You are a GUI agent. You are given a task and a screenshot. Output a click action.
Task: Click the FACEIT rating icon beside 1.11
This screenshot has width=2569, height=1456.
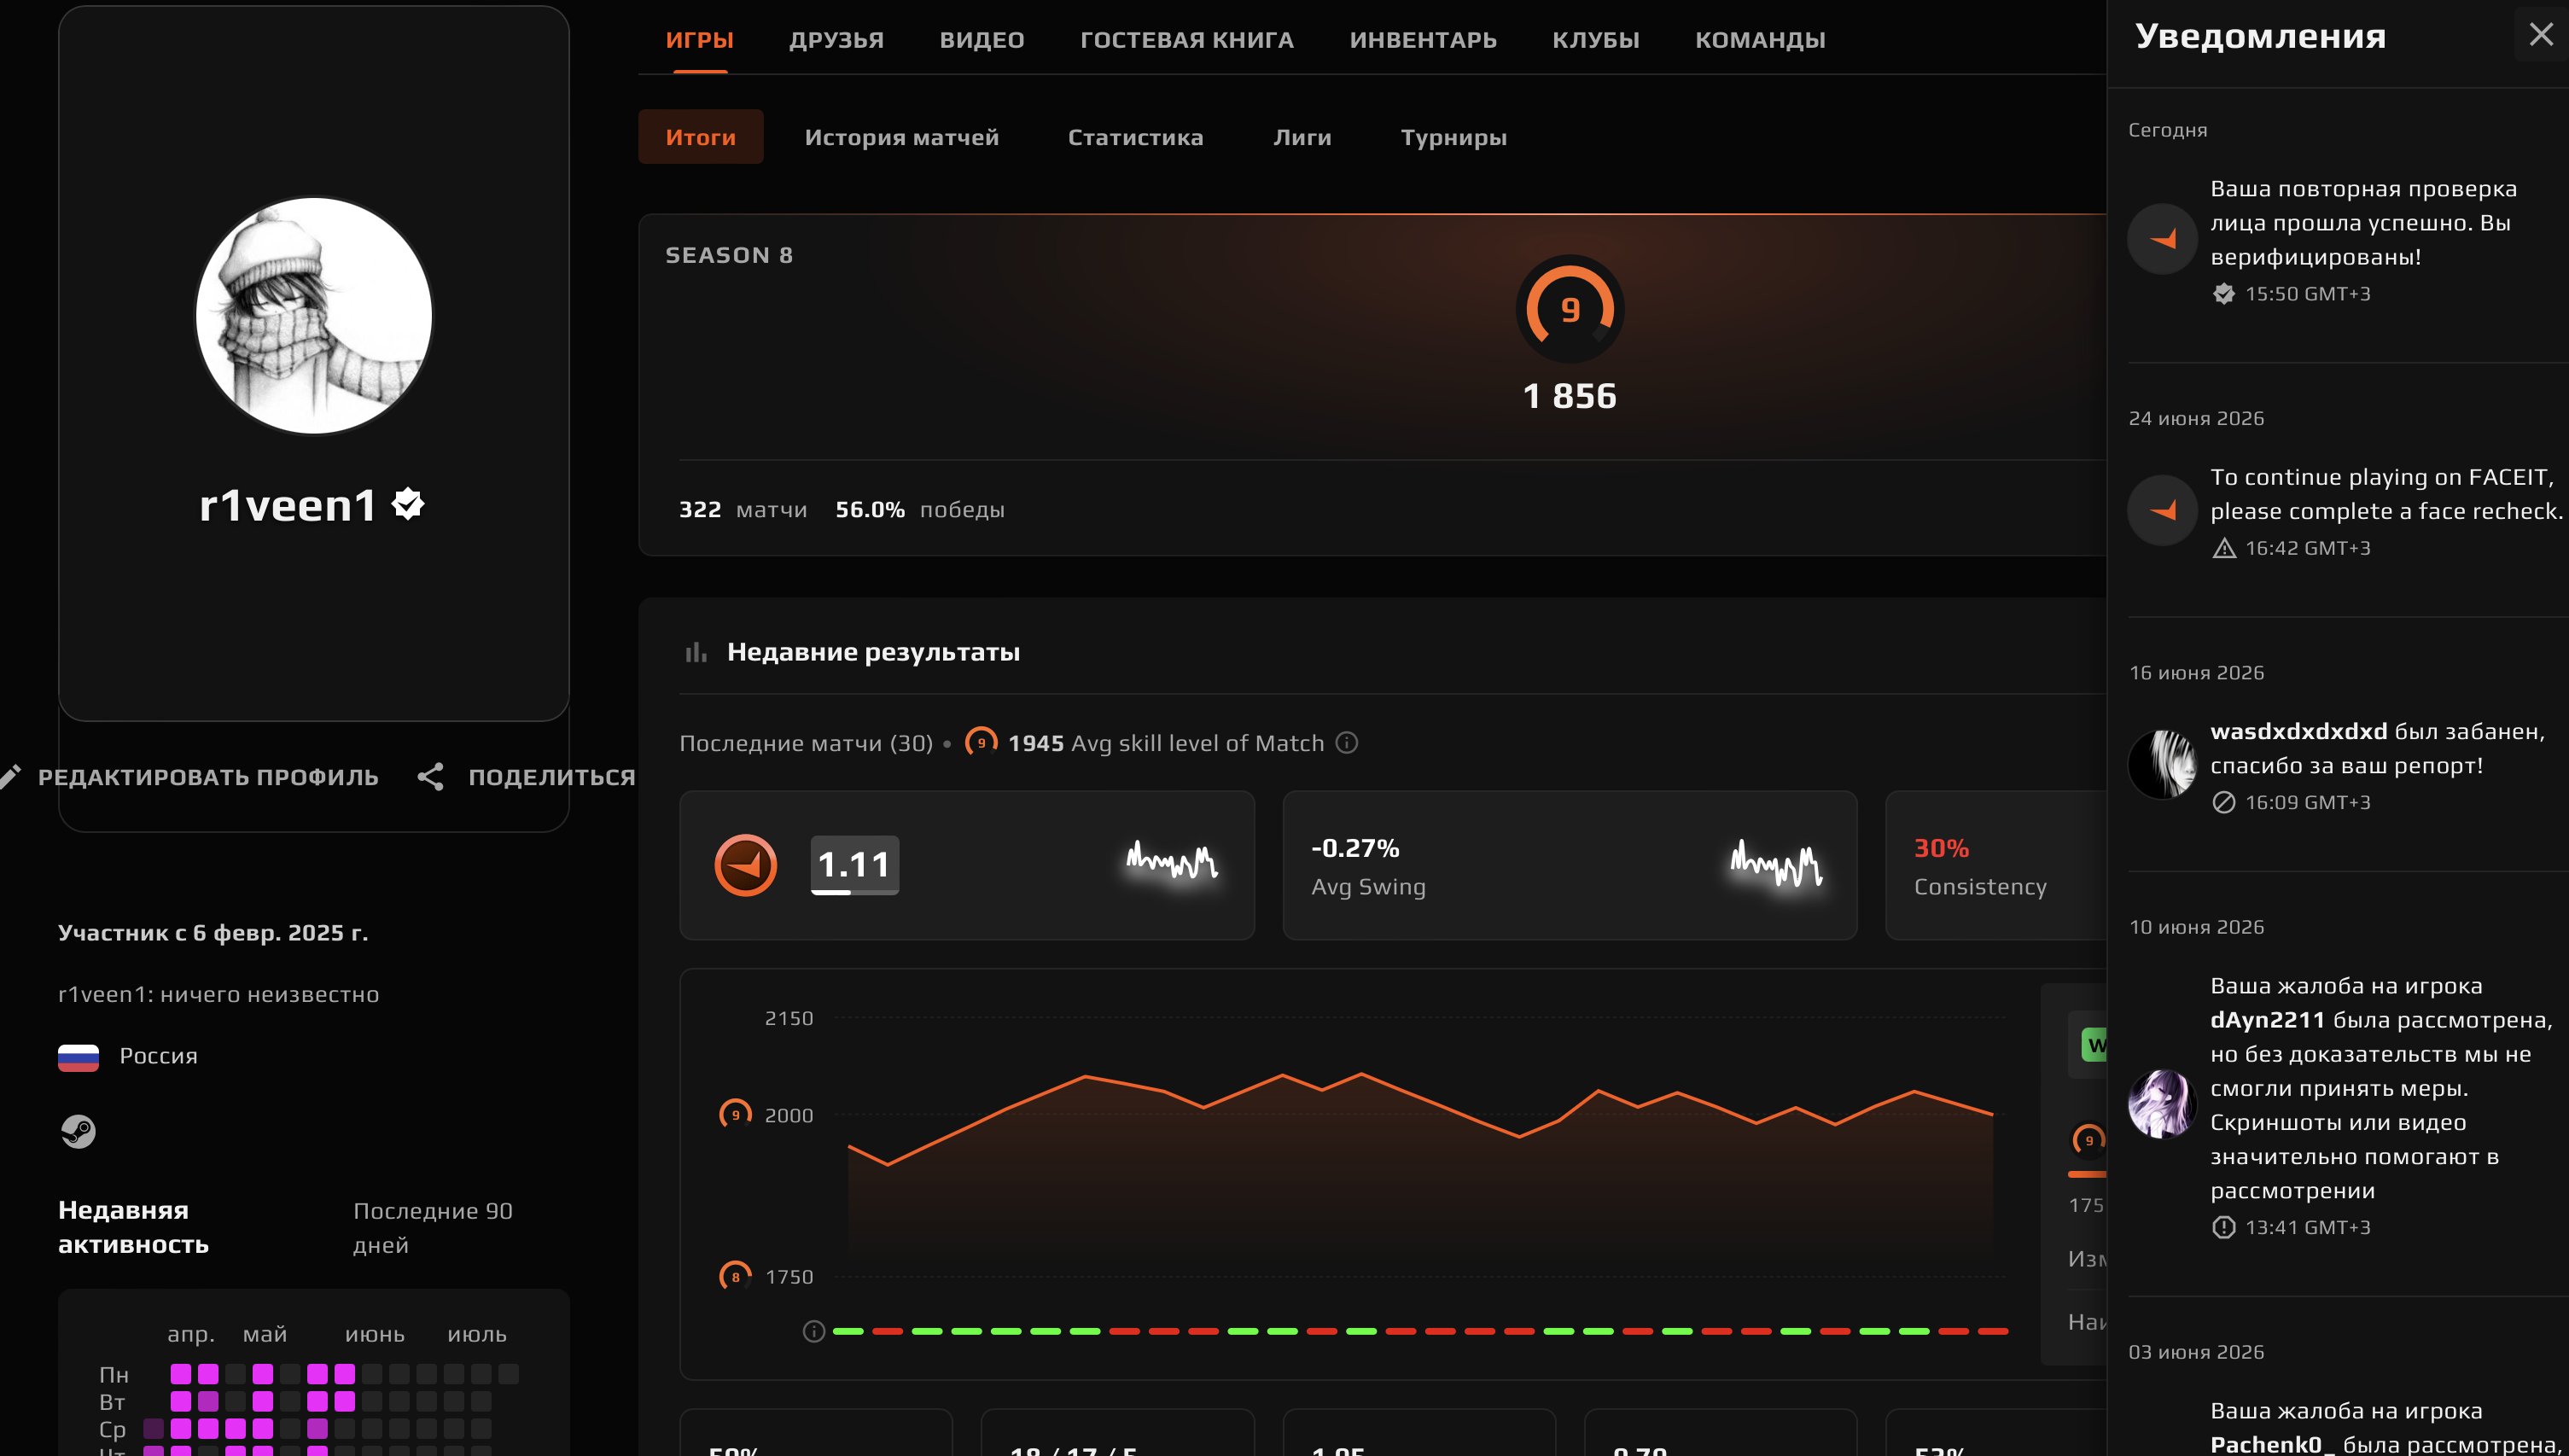click(x=745, y=865)
